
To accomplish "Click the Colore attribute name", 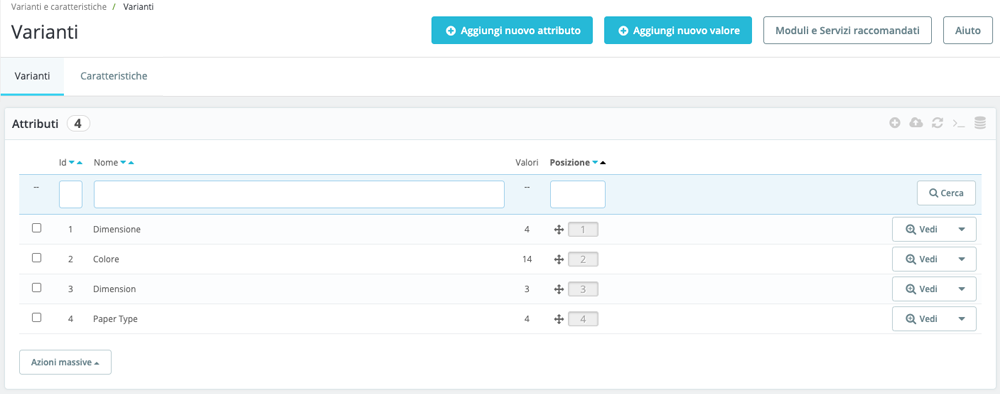I will (x=107, y=259).
